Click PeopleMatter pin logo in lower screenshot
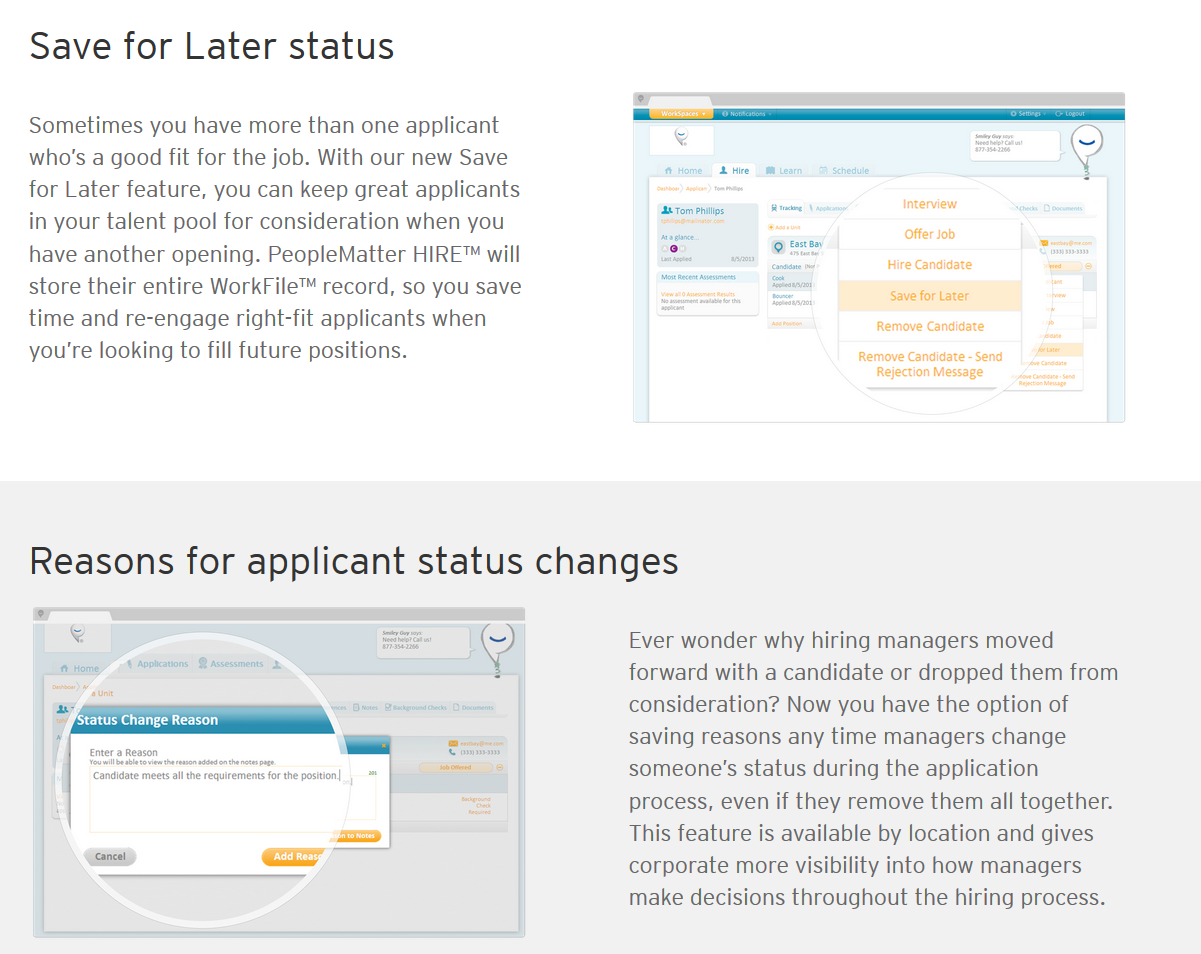Viewport: 1201px width, 954px height. pos(77,632)
